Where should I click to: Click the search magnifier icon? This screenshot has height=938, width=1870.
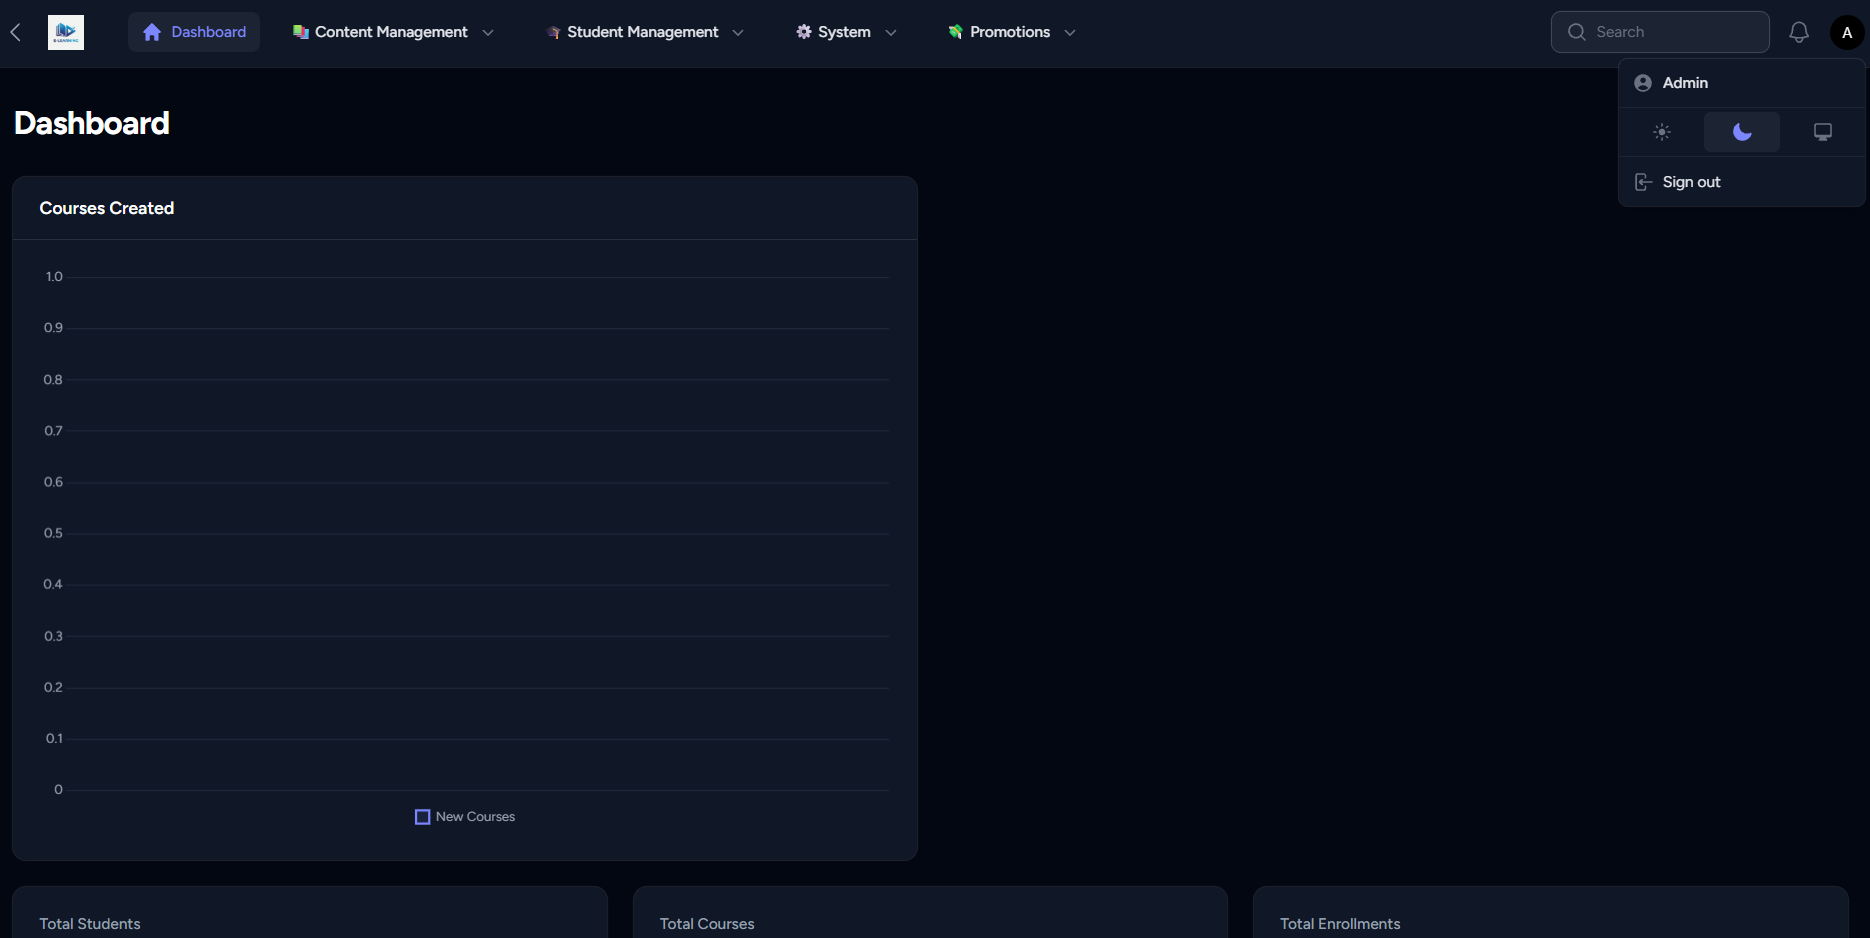point(1576,31)
